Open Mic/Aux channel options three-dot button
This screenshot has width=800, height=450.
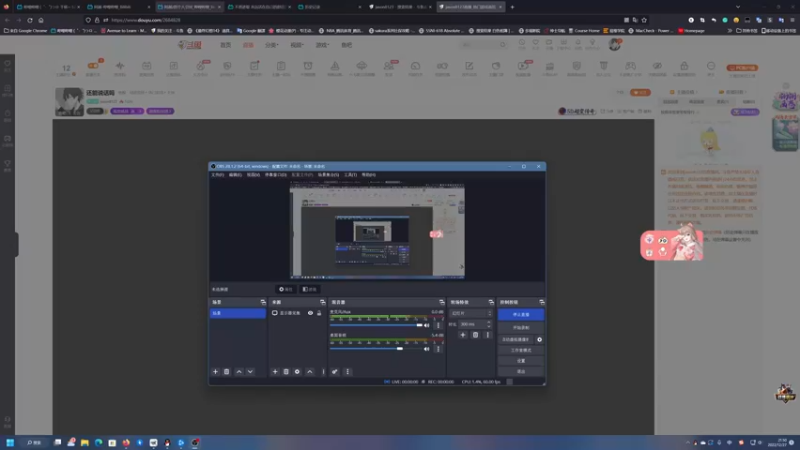(x=438, y=325)
